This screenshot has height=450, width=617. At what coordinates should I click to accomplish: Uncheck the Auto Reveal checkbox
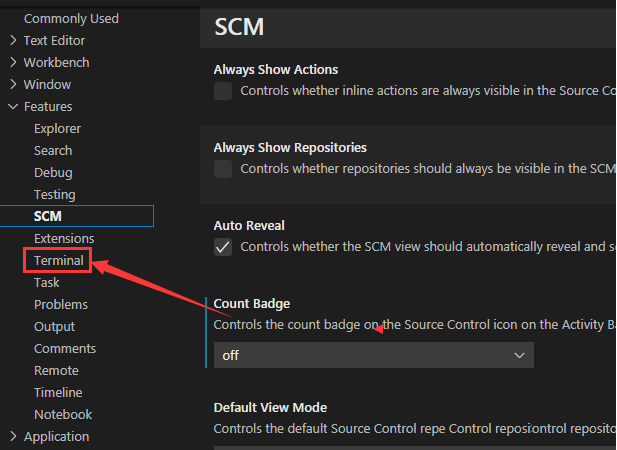(223, 247)
